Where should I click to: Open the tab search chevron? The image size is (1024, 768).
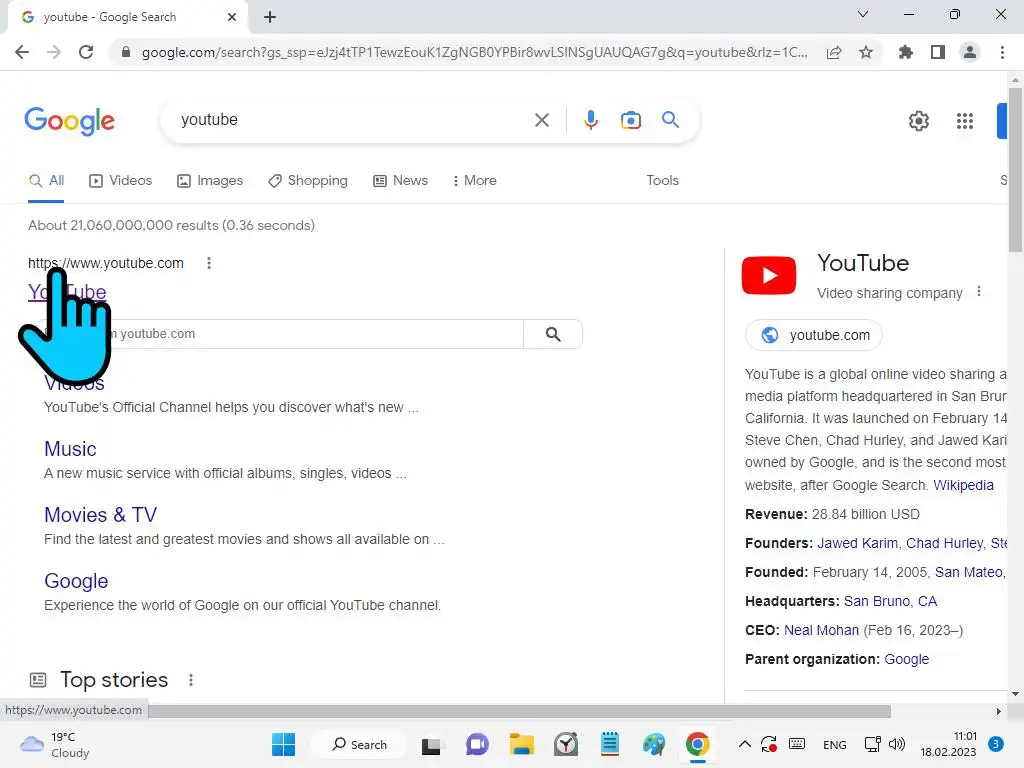pos(863,14)
